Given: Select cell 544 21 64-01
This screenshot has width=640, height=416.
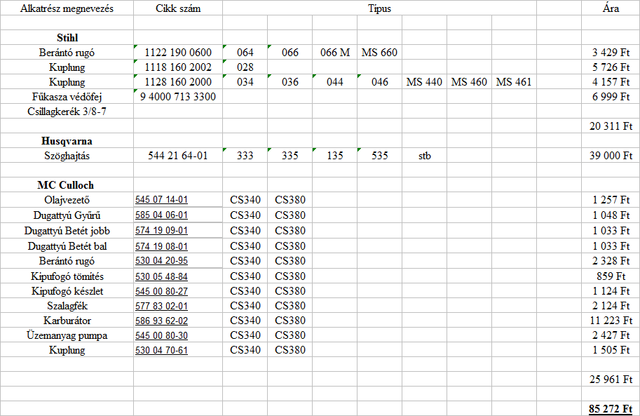Looking at the screenshot, I should coord(178,156).
